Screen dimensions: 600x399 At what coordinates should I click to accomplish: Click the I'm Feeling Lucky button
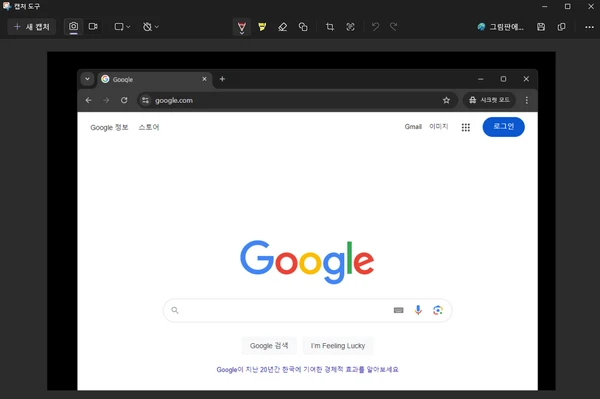pyautogui.click(x=338, y=346)
